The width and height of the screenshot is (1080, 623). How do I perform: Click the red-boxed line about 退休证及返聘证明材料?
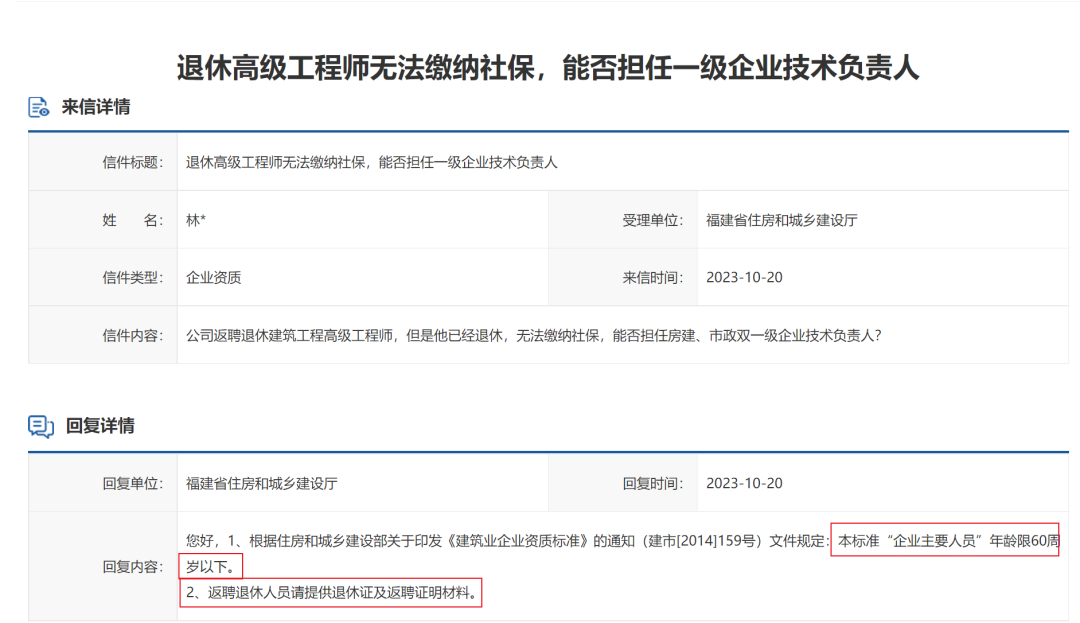click(332, 593)
